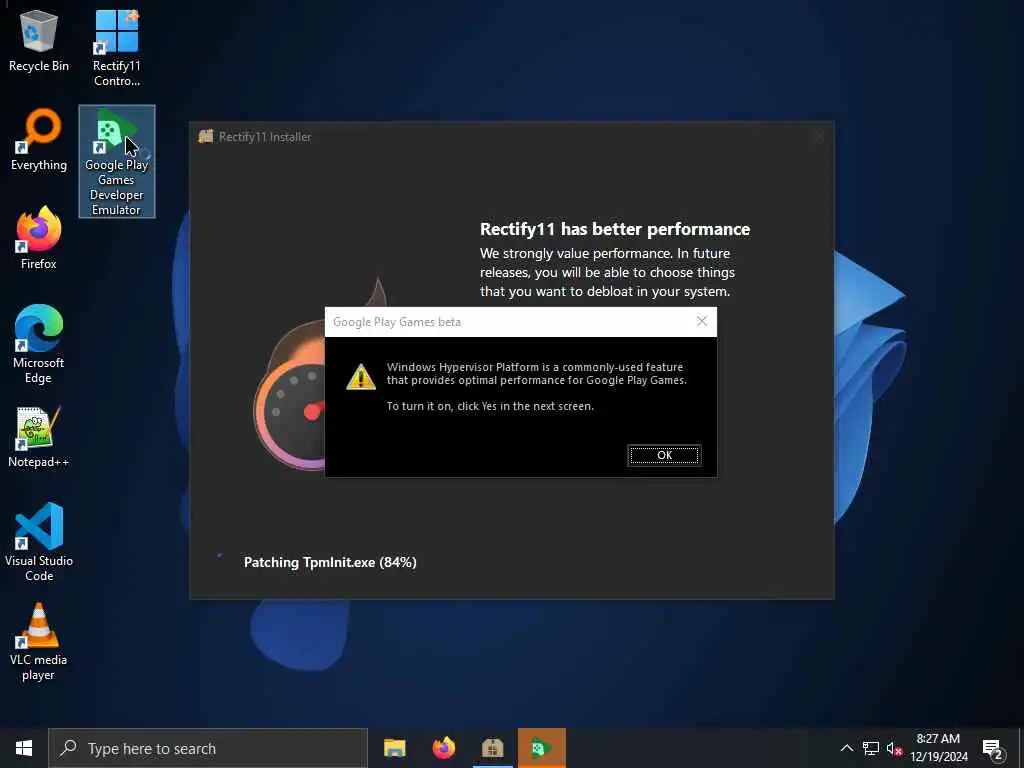Select the Microsoft Edge desktop shortcut
This screenshot has width=1024, height=768.
(x=39, y=344)
